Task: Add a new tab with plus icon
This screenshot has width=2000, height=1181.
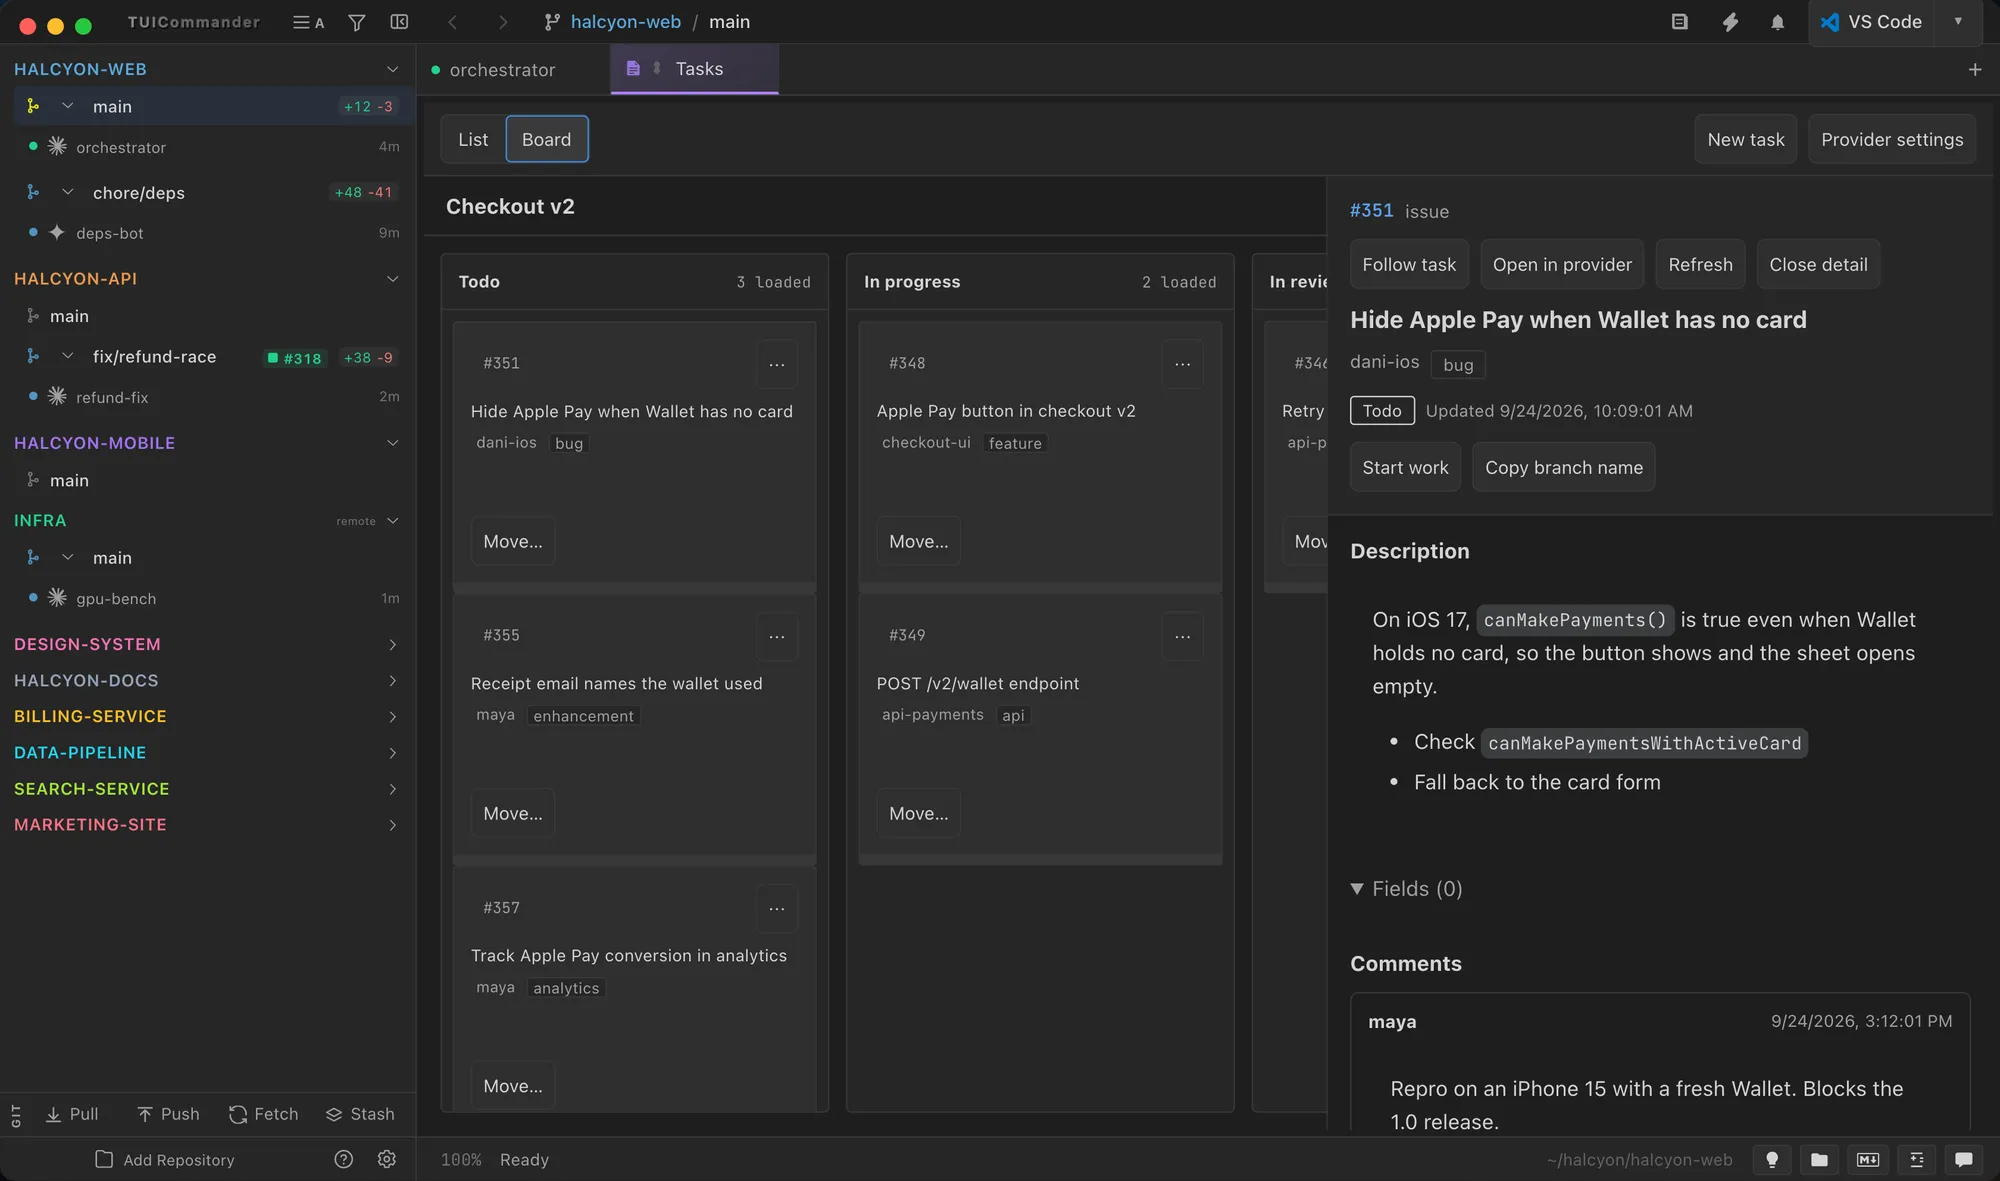Action: [x=1975, y=69]
